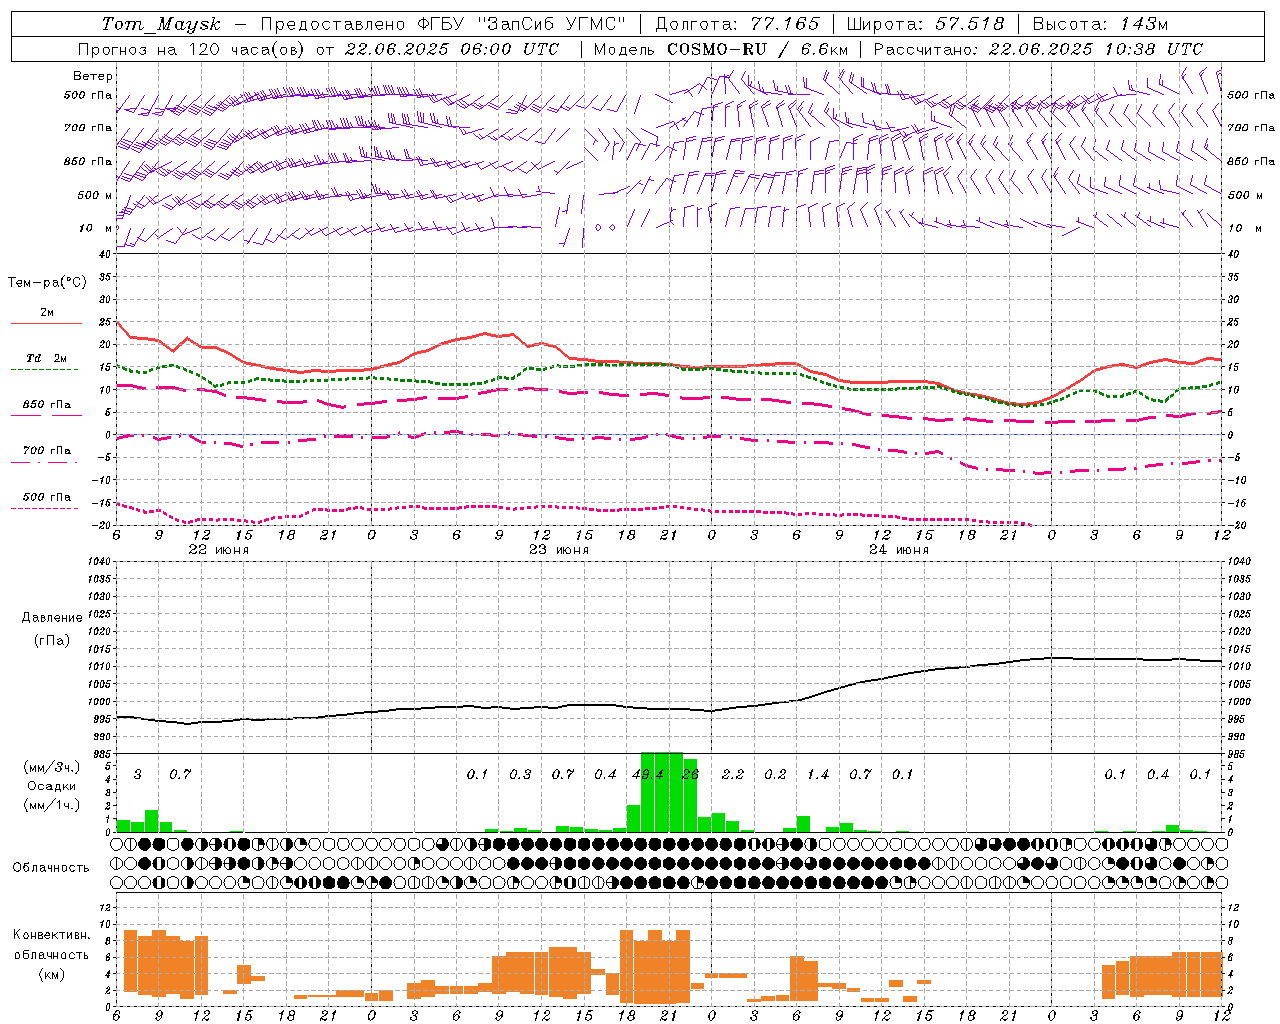This screenshot has width=1280, height=1024.
Task: Select the 23 июня date label
Action: (x=559, y=550)
